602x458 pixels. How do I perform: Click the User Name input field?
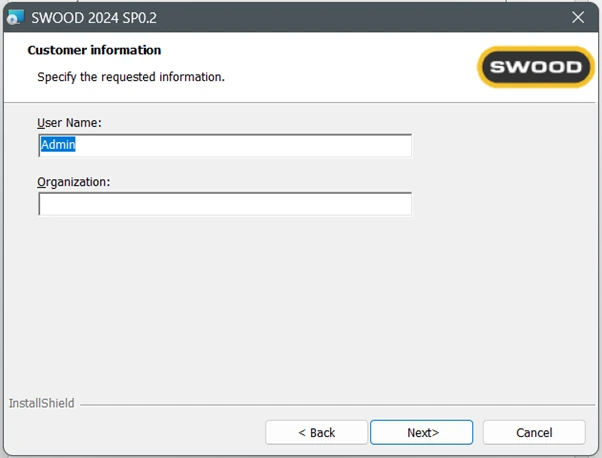225,145
